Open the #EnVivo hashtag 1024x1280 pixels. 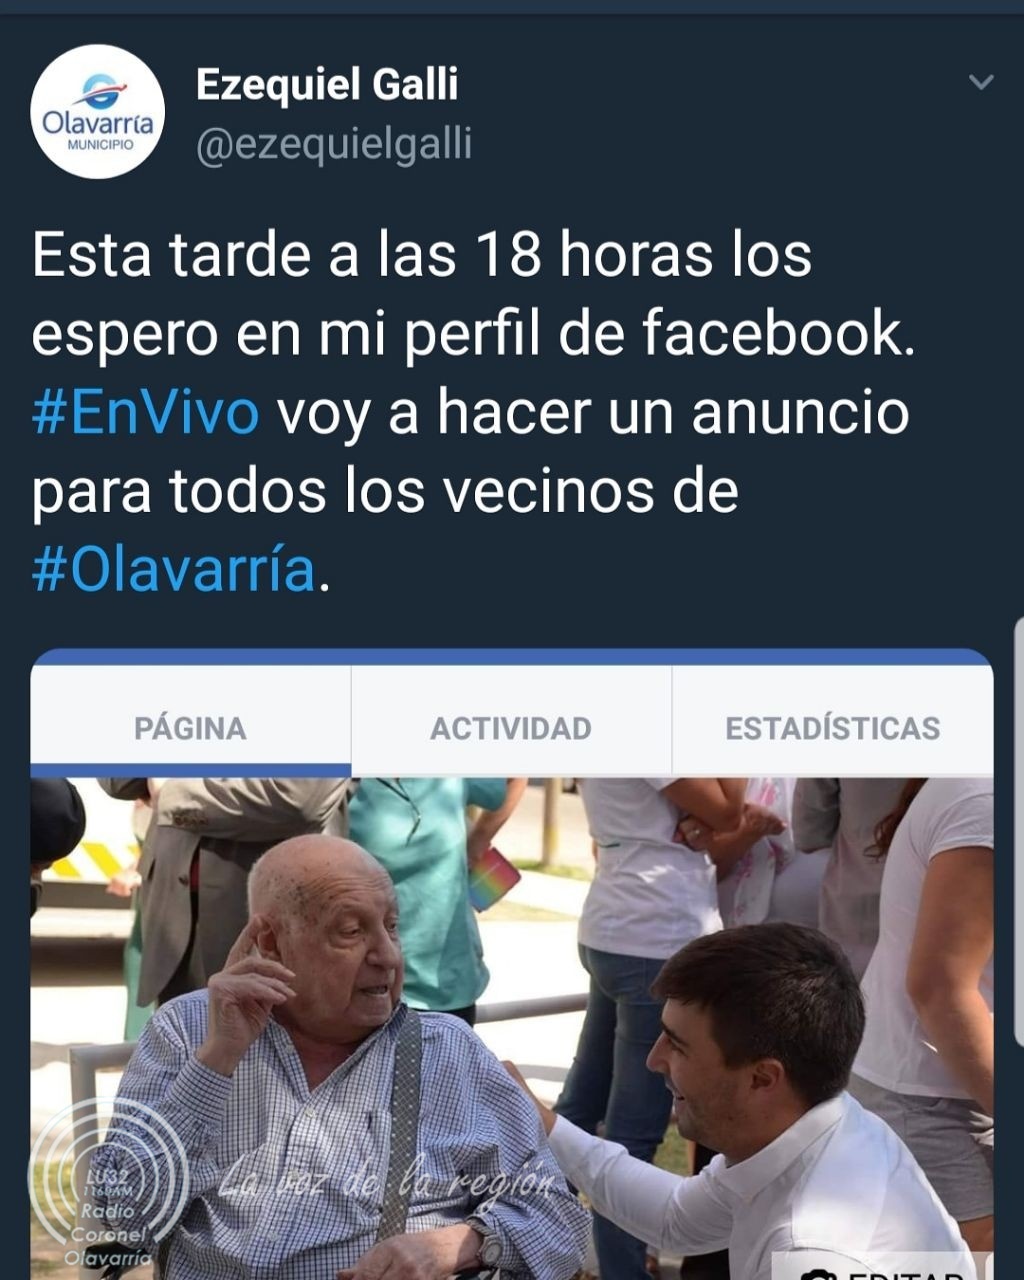(146, 412)
